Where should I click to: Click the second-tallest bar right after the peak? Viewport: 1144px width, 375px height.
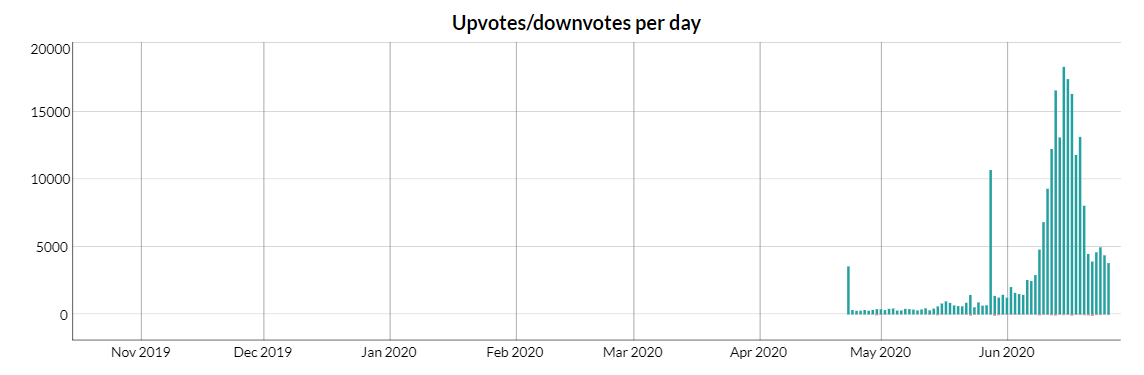pyautogui.click(x=1067, y=197)
